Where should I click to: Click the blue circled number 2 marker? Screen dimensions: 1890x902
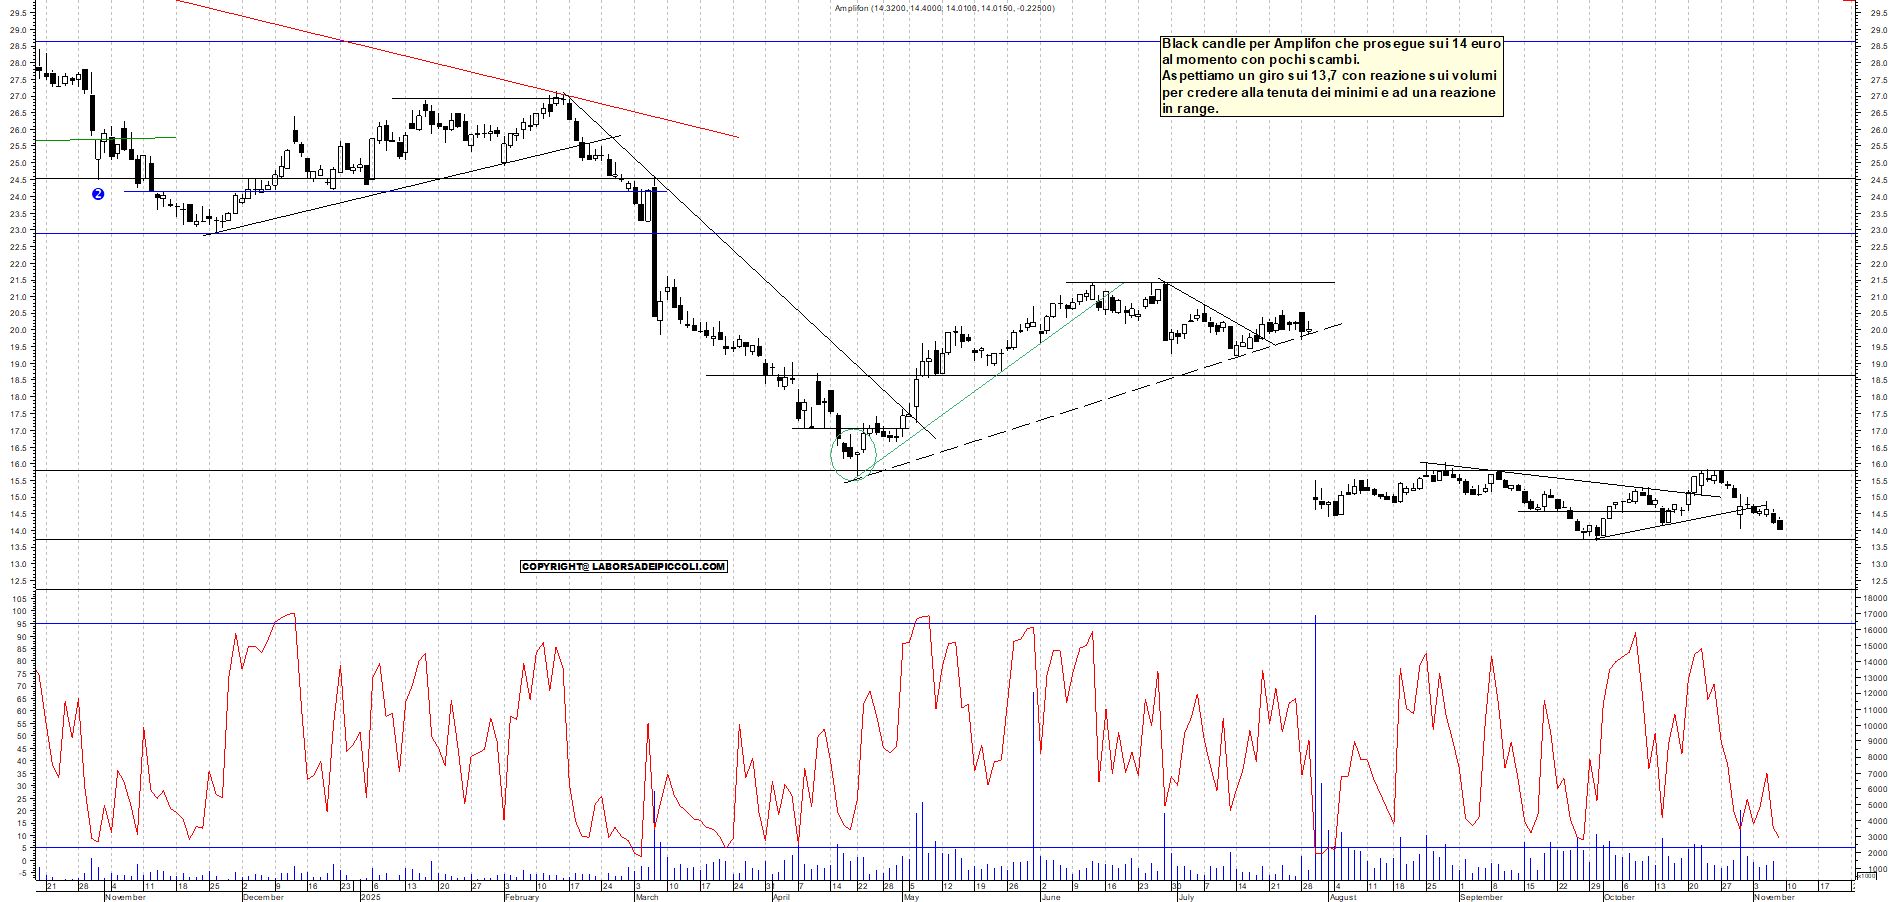pyautogui.click(x=97, y=195)
